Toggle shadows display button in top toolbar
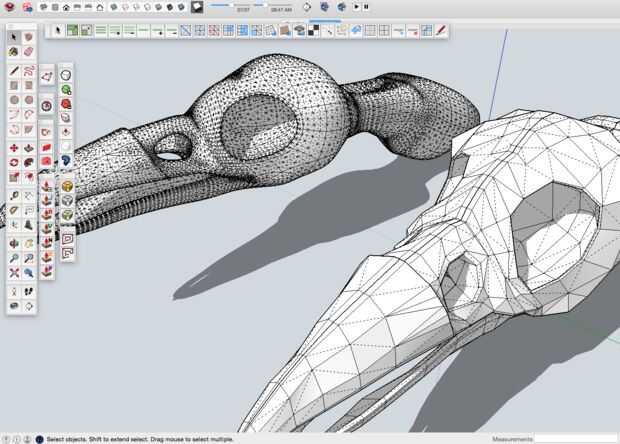620x444 pixels. pos(198,7)
